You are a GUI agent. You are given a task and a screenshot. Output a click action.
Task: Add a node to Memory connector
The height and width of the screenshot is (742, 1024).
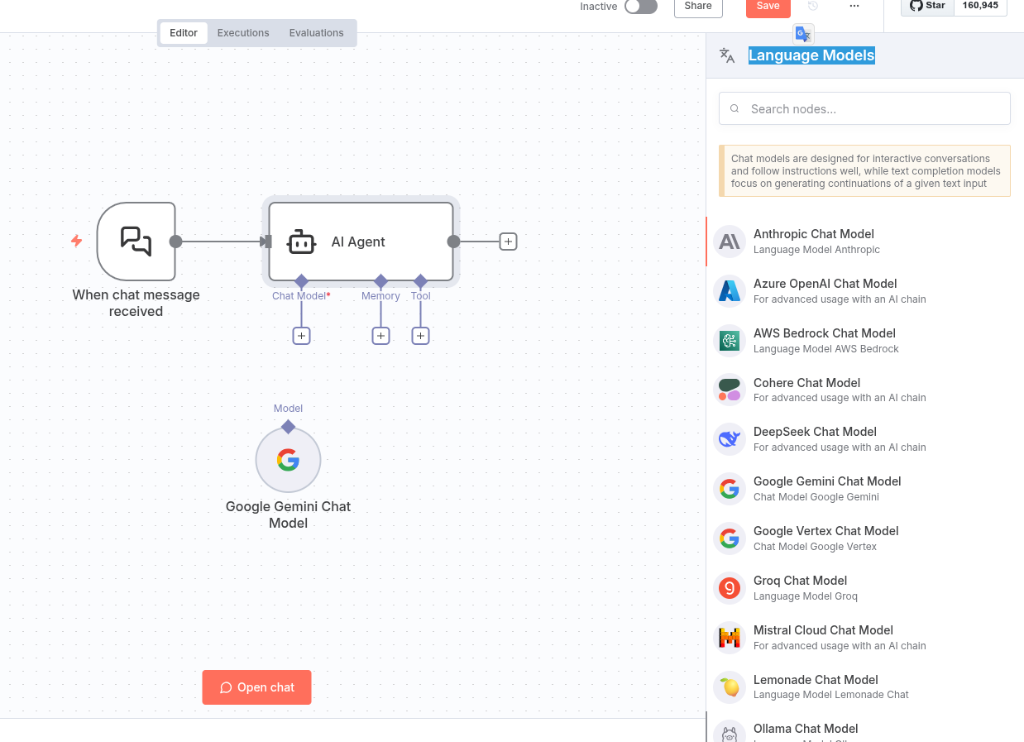pos(381,336)
